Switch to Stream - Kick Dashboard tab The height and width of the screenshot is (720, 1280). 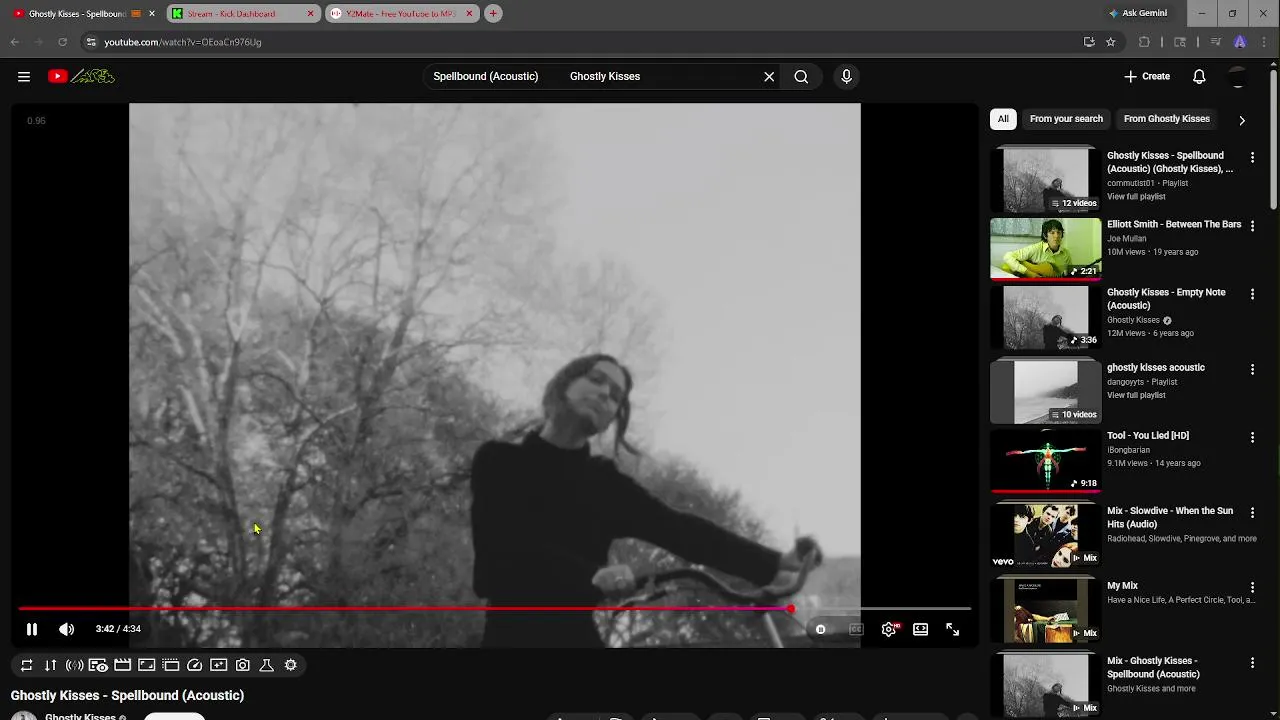(243, 13)
